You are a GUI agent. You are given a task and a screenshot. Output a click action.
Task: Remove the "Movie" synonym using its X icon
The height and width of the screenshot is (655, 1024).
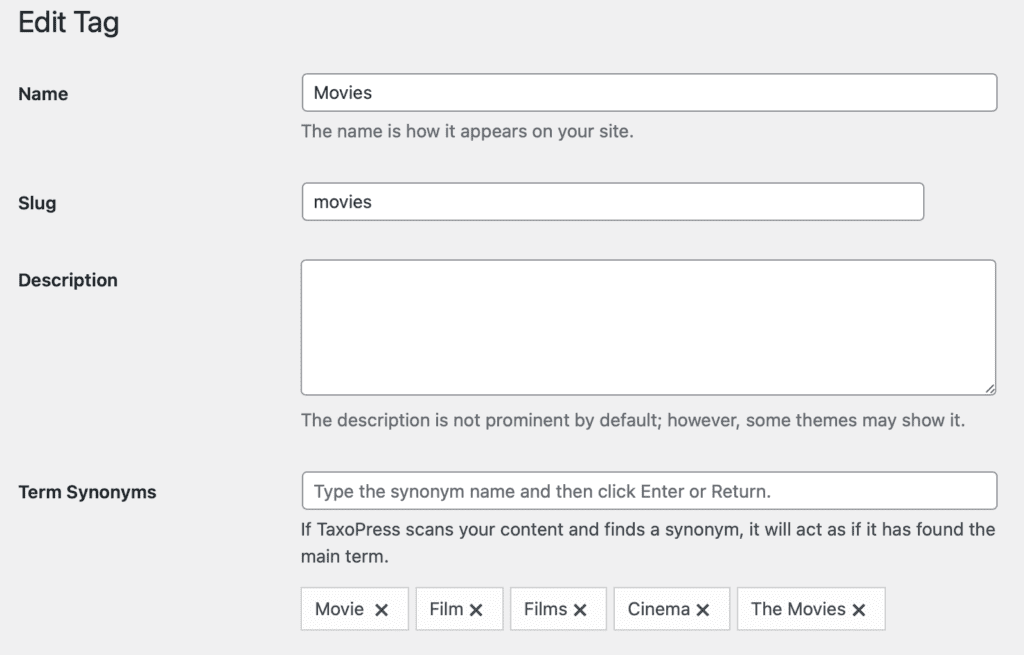(381, 610)
